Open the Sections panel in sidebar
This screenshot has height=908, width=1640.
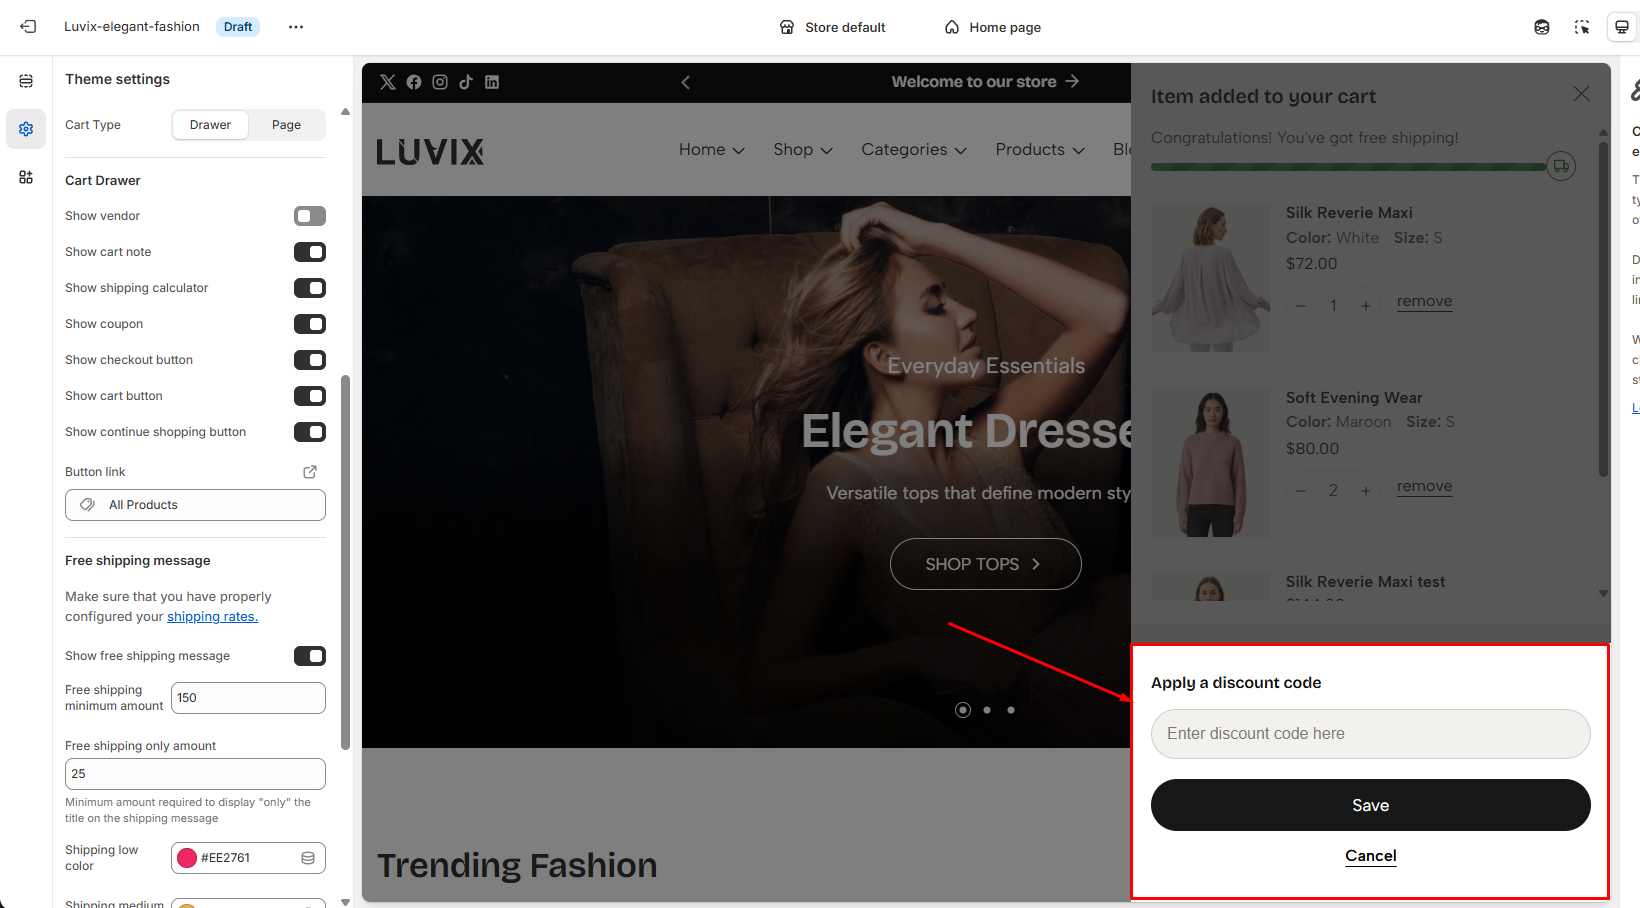tap(26, 81)
